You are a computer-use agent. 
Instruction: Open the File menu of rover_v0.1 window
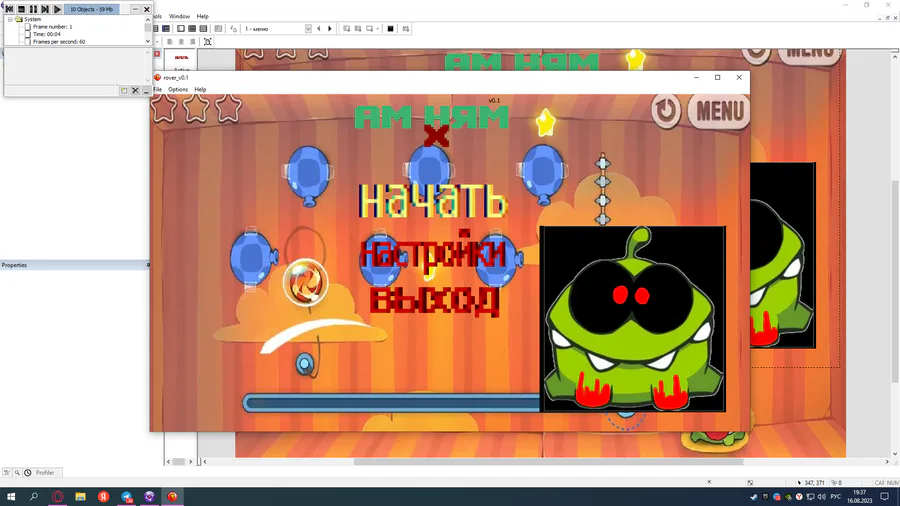157,89
